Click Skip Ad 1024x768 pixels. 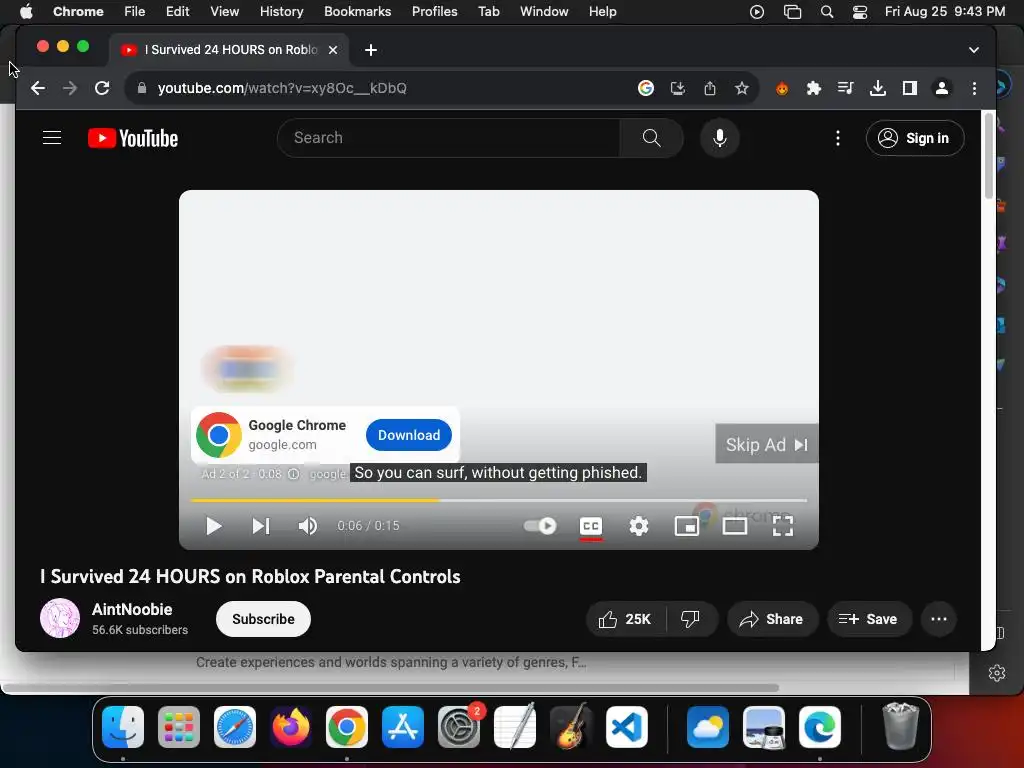767,445
